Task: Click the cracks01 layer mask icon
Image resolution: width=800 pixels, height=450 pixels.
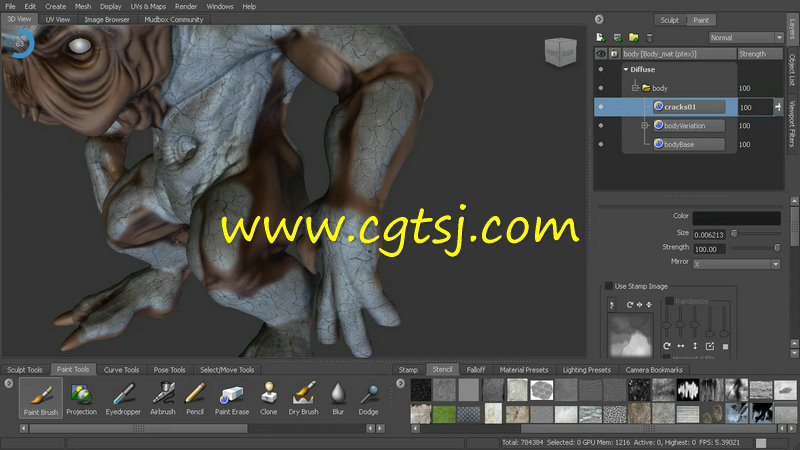Action: 659,106
